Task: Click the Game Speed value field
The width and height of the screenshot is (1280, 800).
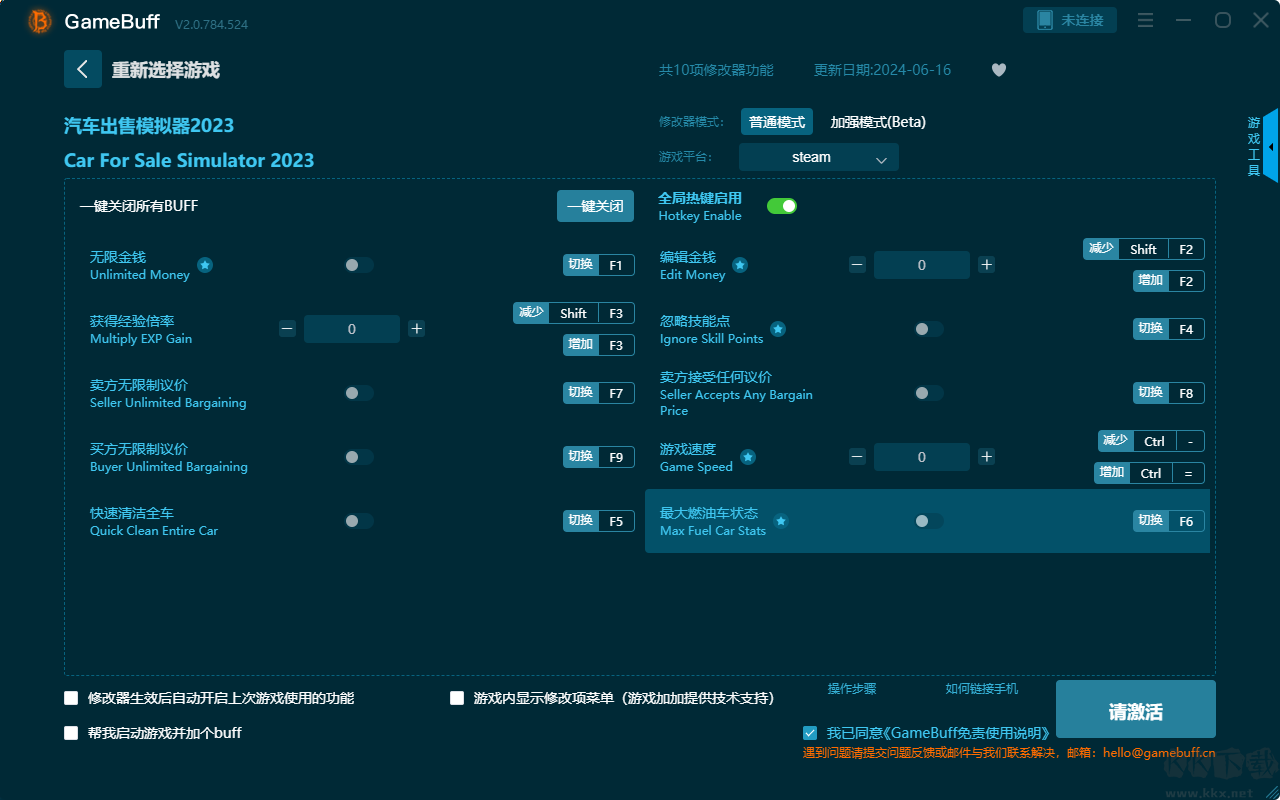Action: tap(922, 457)
